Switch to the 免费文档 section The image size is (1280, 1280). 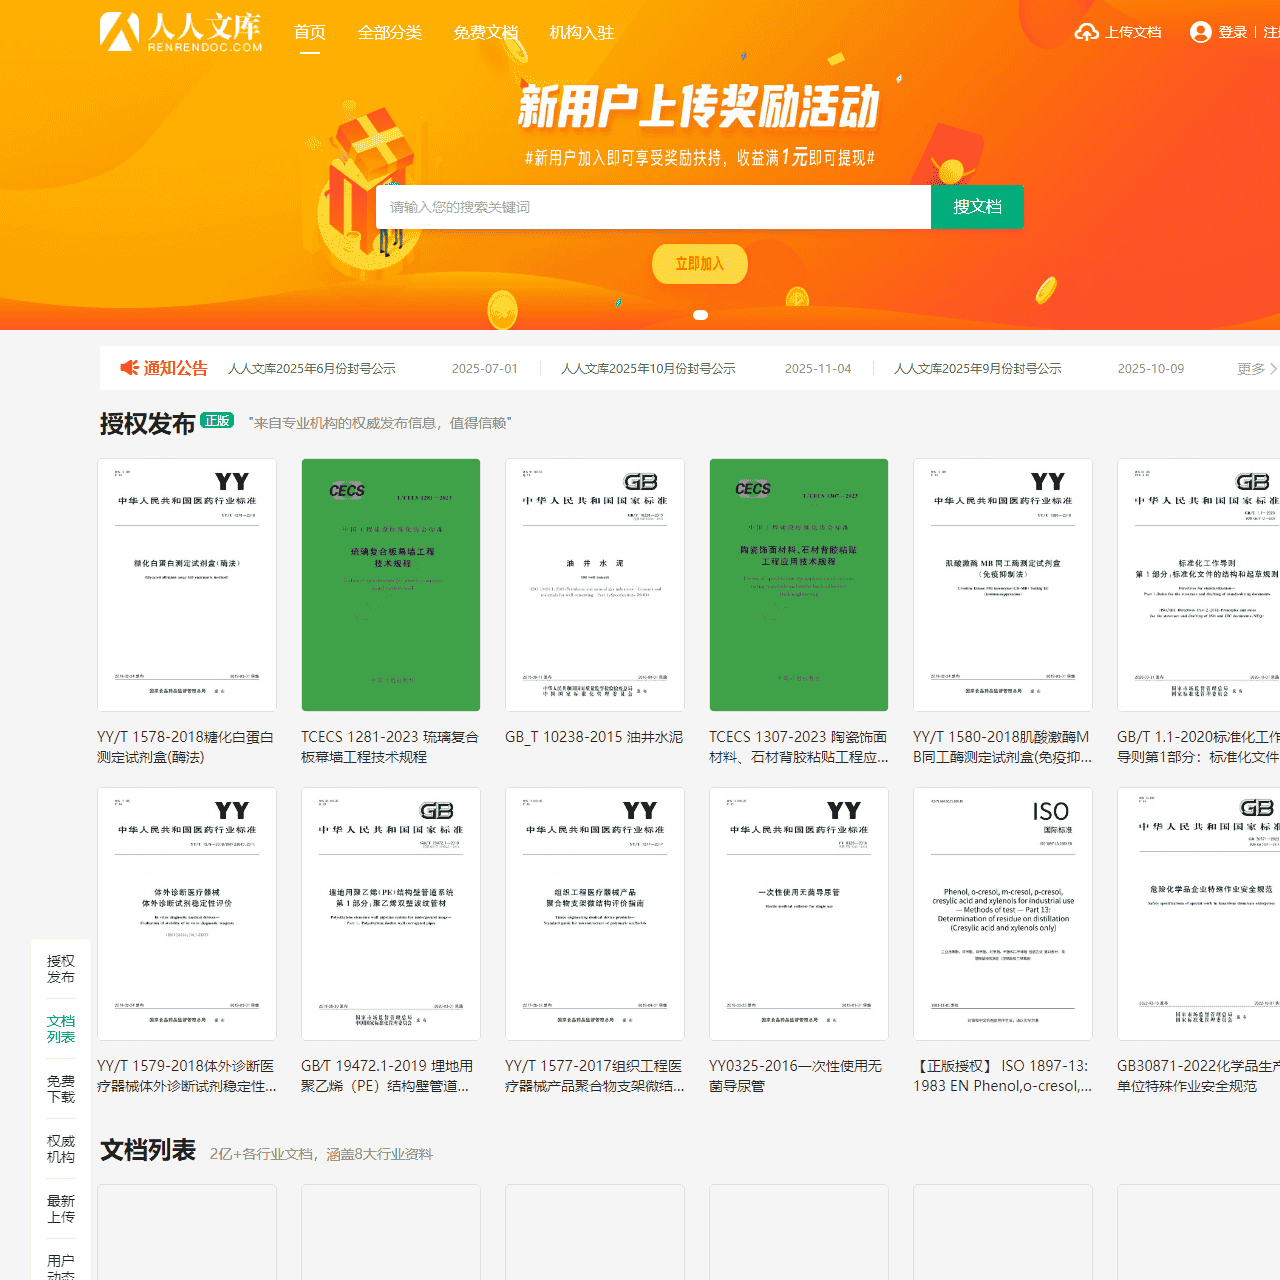click(486, 32)
